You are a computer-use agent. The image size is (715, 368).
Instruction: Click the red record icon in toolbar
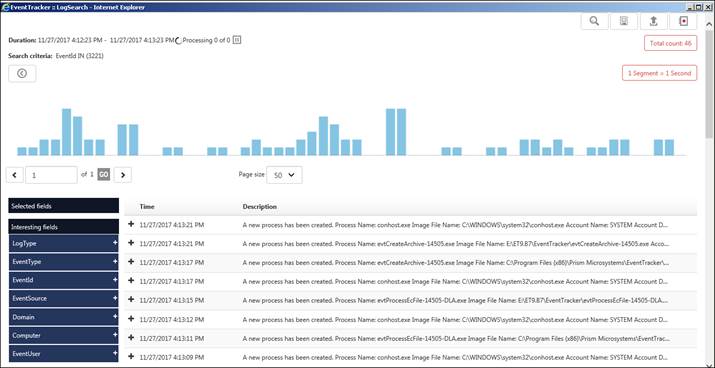pyautogui.click(x=683, y=21)
